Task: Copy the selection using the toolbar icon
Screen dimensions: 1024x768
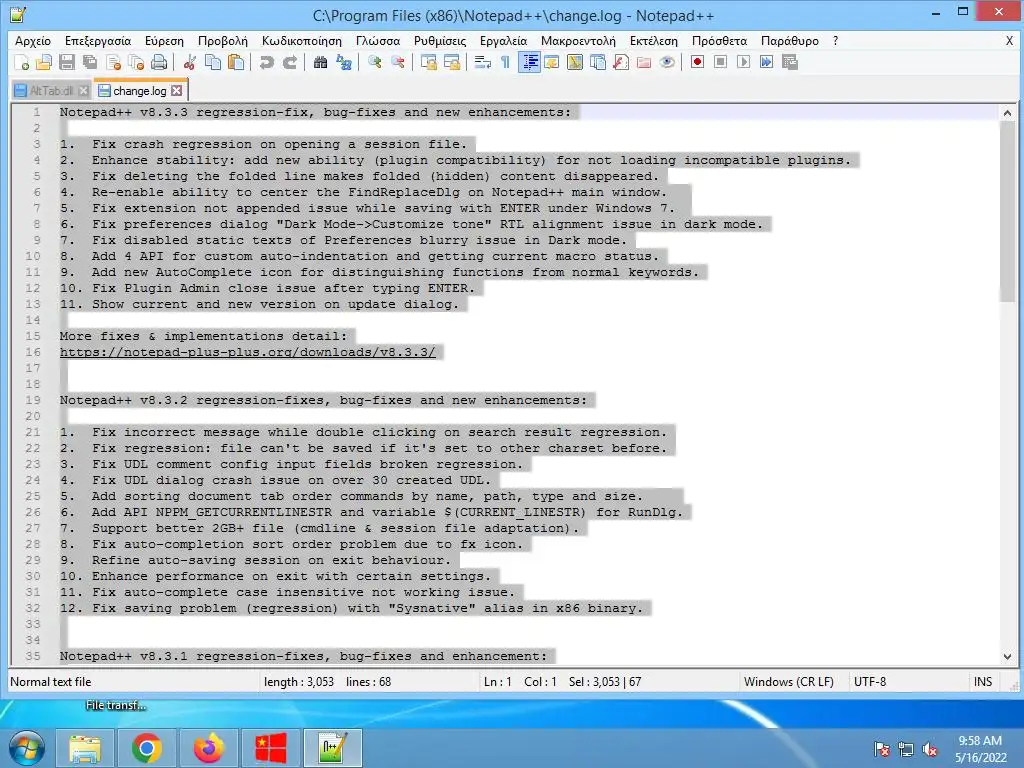Action: point(213,62)
